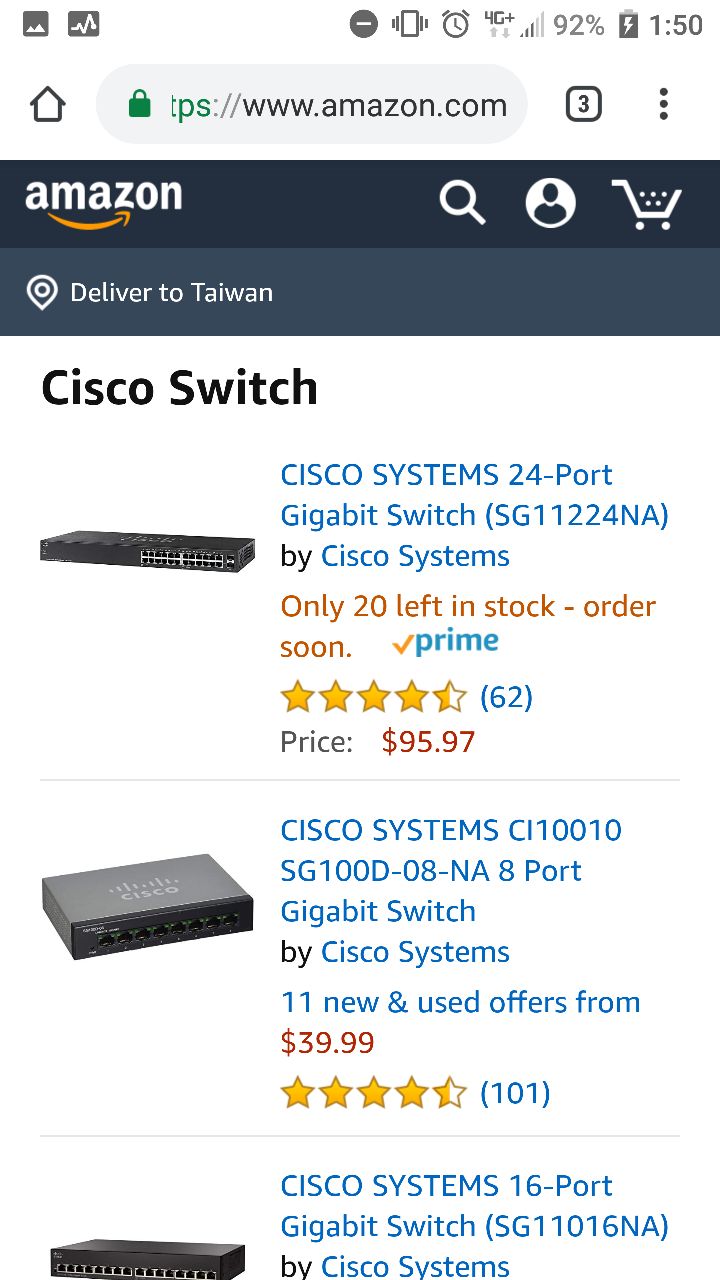The height and width of the screenshot is (1280, 720).
Task: Tap the Amazon URL address bar
Action: coord(340,104)
